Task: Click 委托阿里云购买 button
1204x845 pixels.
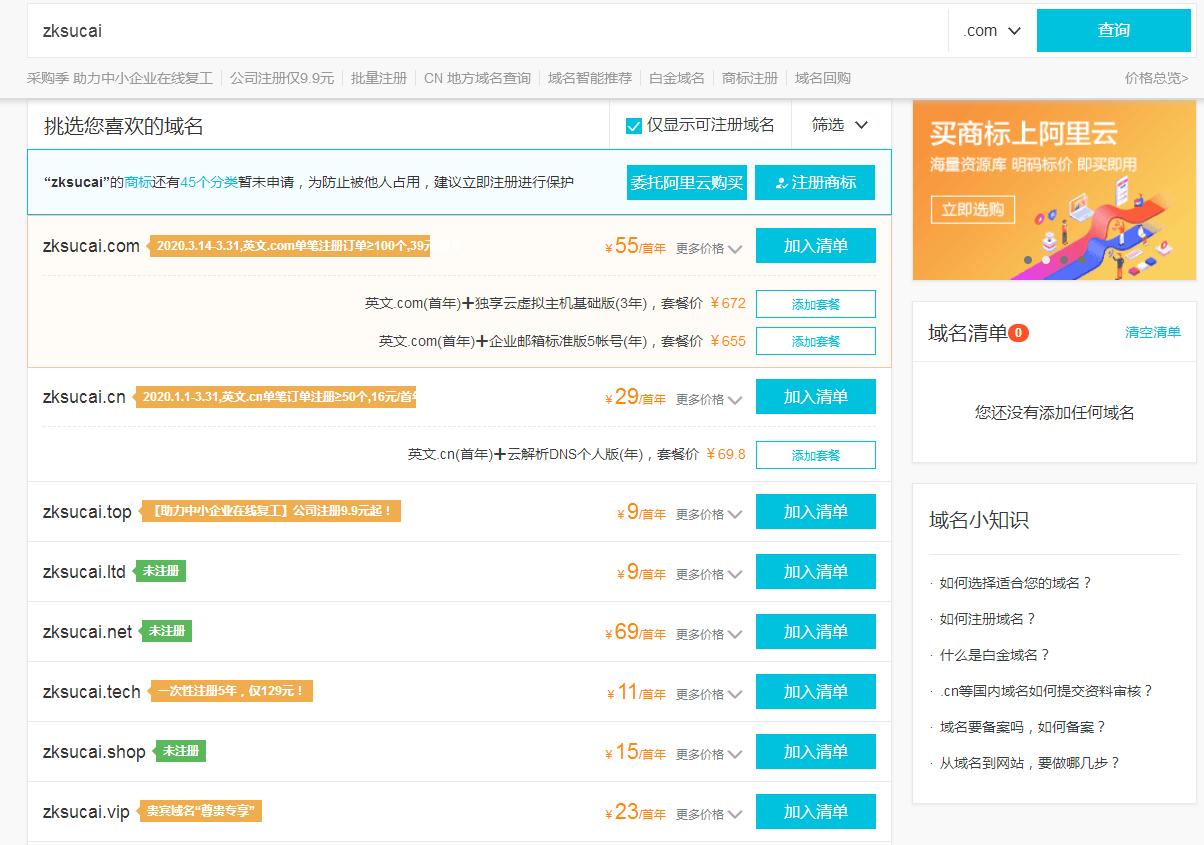Action: [687, 182]
